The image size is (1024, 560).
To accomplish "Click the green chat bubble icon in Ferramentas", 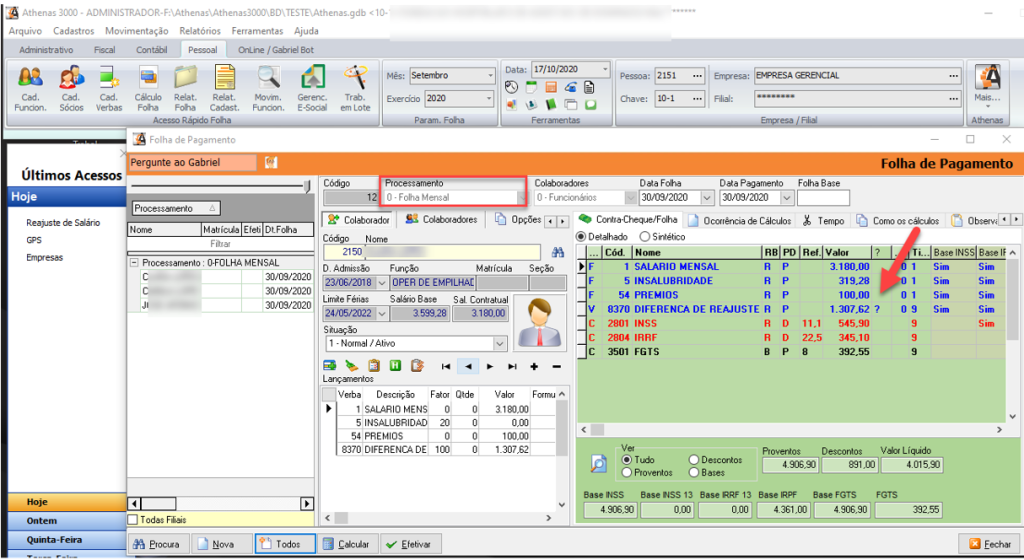I will 590,104.
